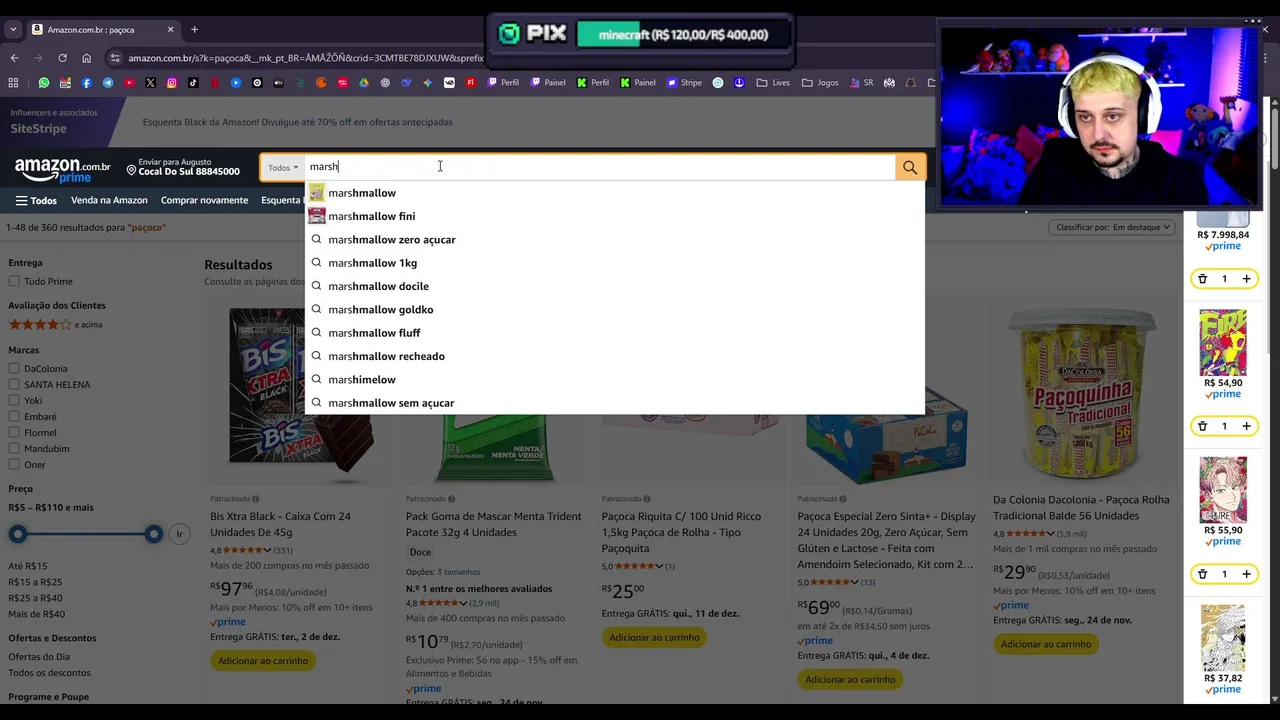Add Da Colonia Paçoca Rolha to cart
Image resolution: width=1280 pixels, height=720 pixels.
point(1046,644)
